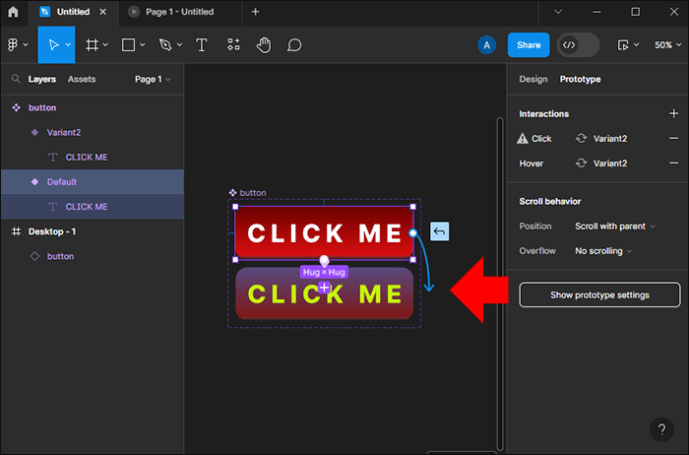Open a new tab with plus
This screenshot has width=689, height=455.
[255, 12]
